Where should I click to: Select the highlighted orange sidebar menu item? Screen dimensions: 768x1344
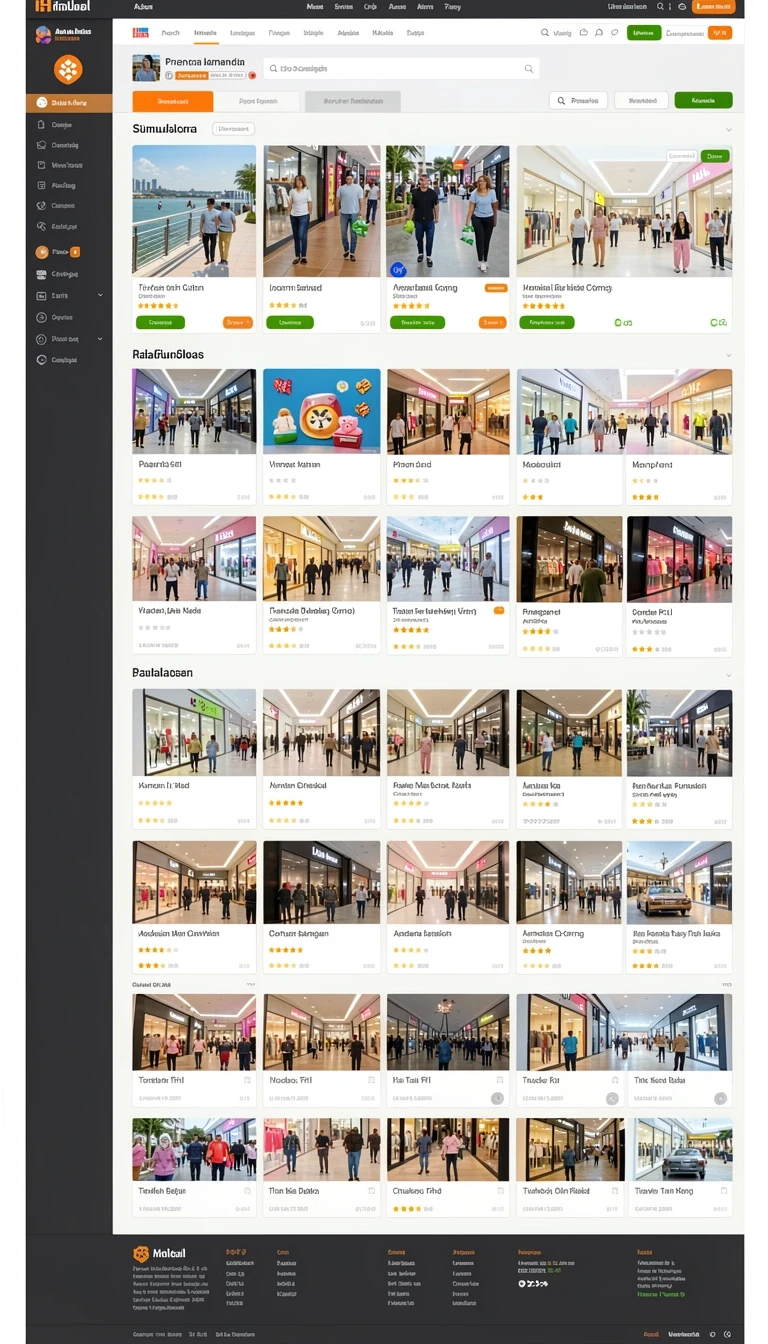pos(69,102)
